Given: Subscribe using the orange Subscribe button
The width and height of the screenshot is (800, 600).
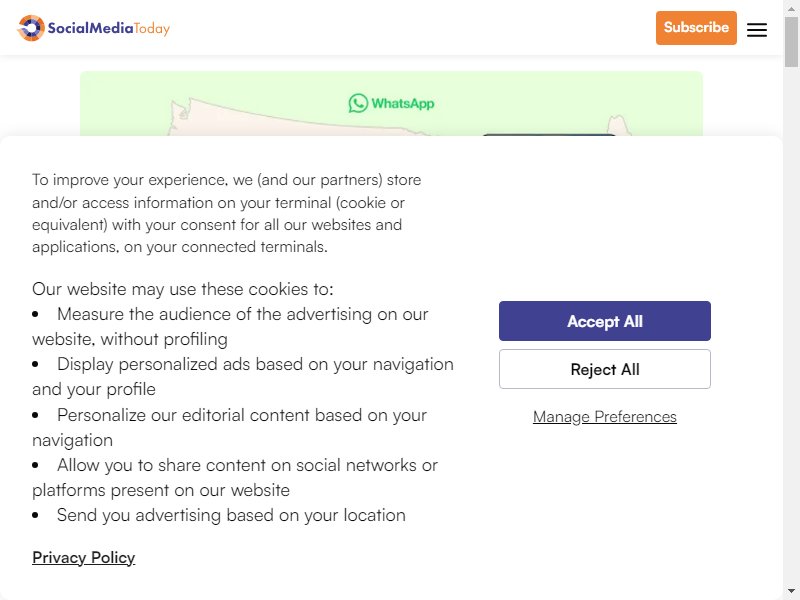Looking at the screenshot, I should coord(696,28).
